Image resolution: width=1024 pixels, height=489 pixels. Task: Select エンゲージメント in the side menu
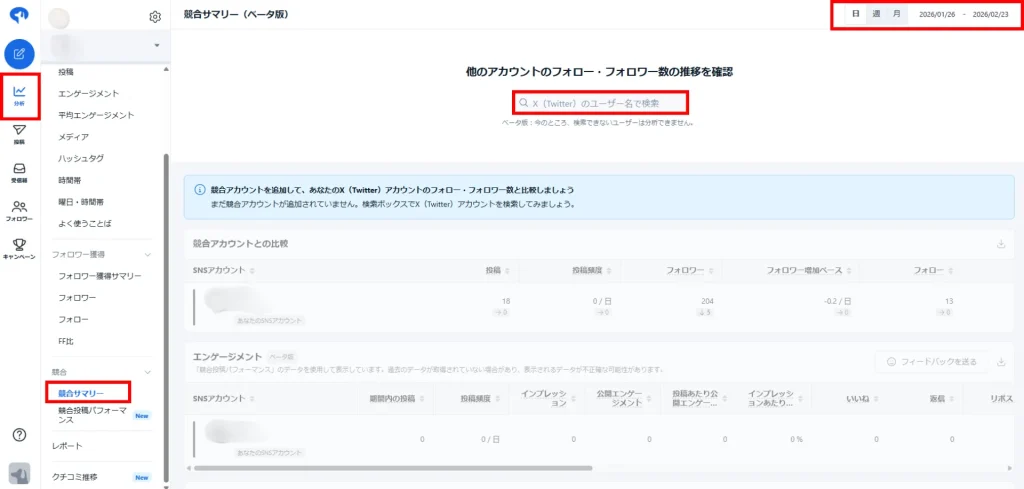point(89,93)
